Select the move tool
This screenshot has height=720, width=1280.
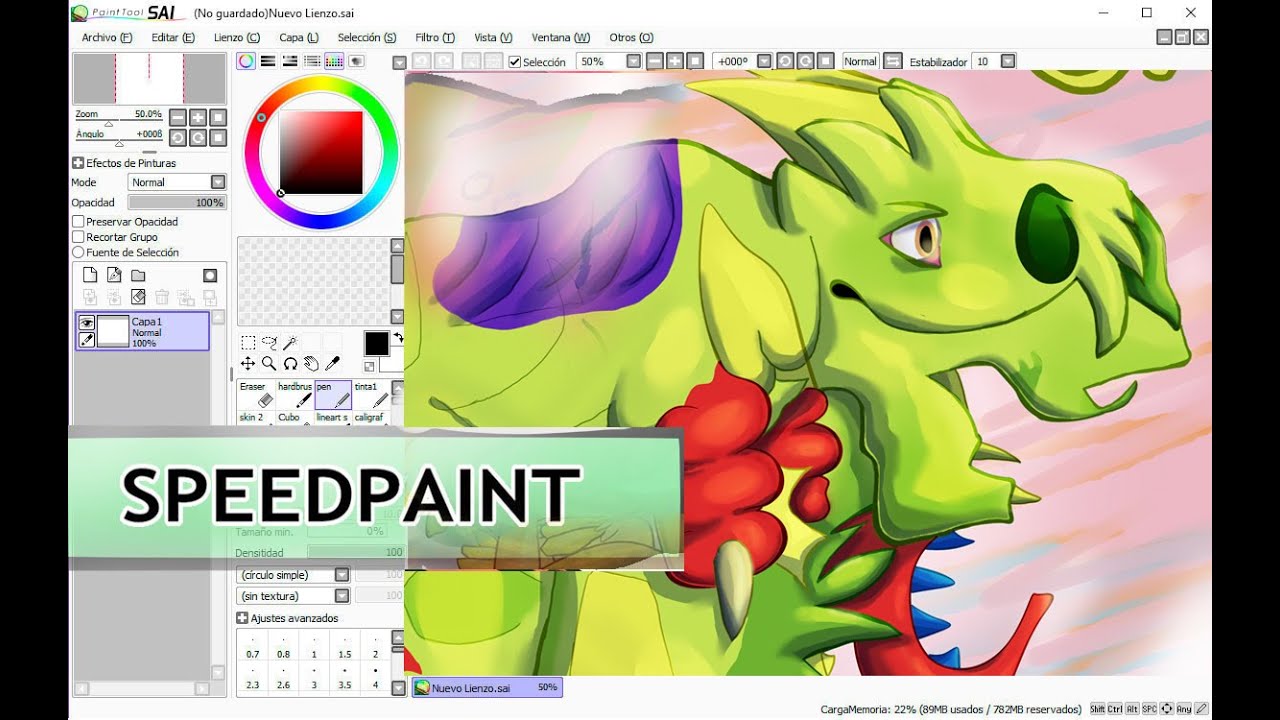coord(248,364)
